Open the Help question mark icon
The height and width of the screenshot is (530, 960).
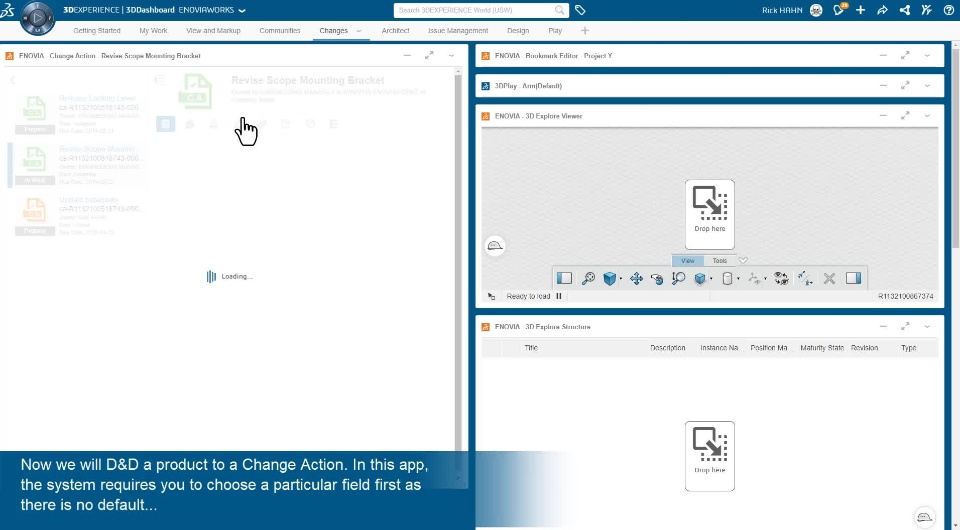point(948,10)
